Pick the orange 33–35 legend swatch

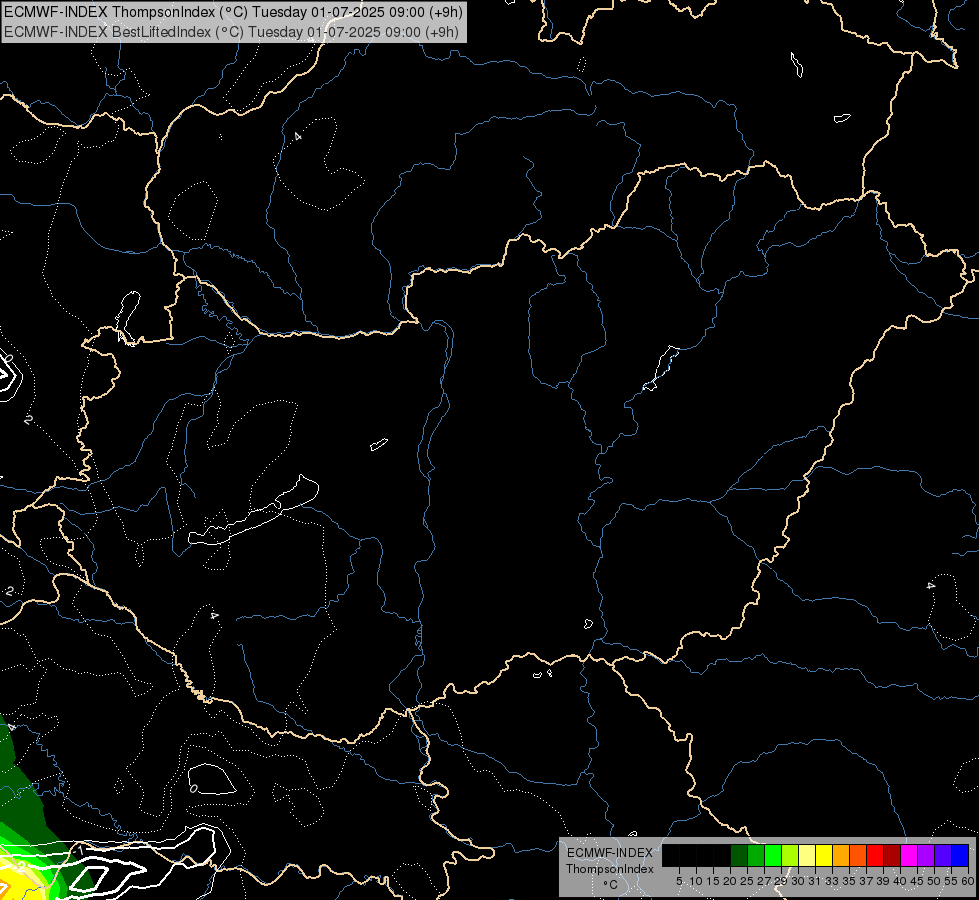[x=841, y=855]
